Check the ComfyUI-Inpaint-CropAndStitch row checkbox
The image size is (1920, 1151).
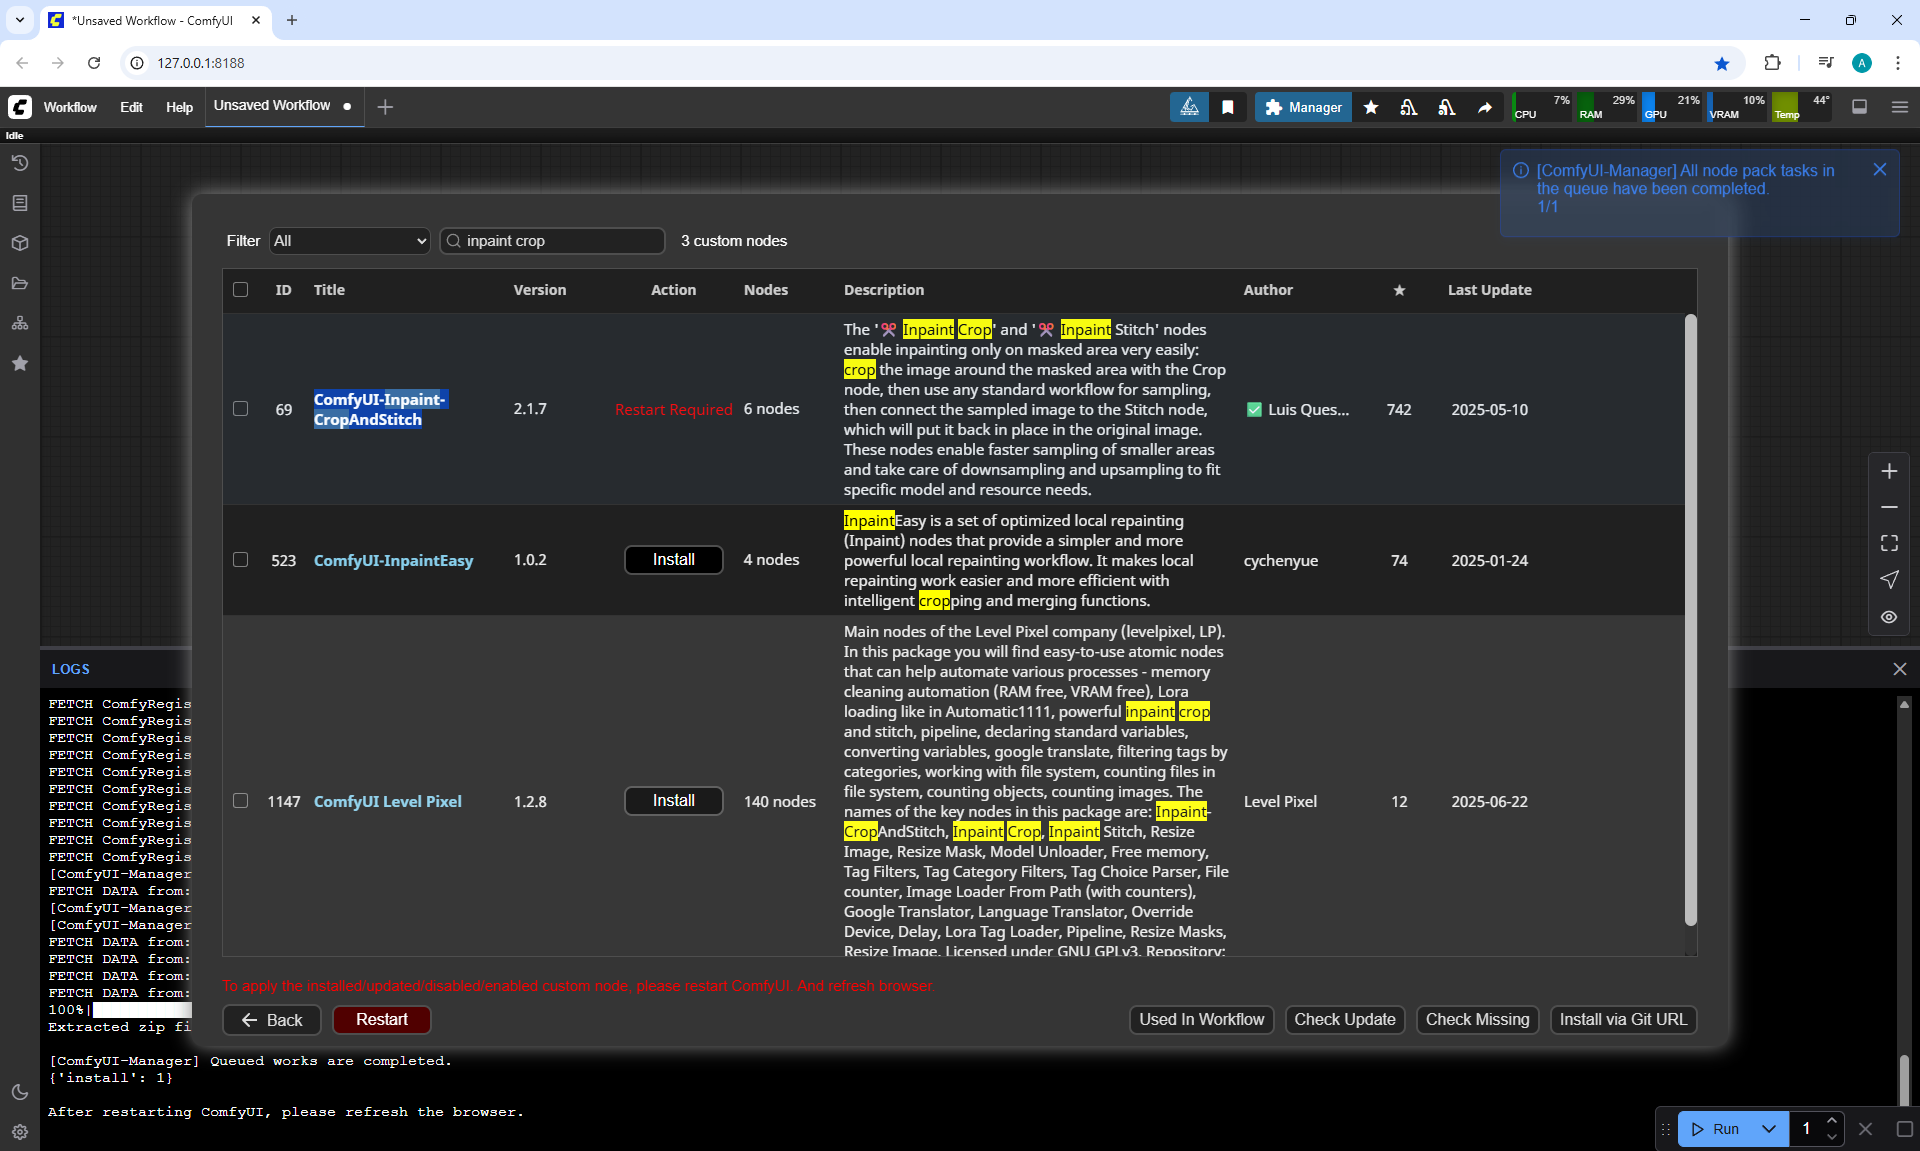(240, 409)
